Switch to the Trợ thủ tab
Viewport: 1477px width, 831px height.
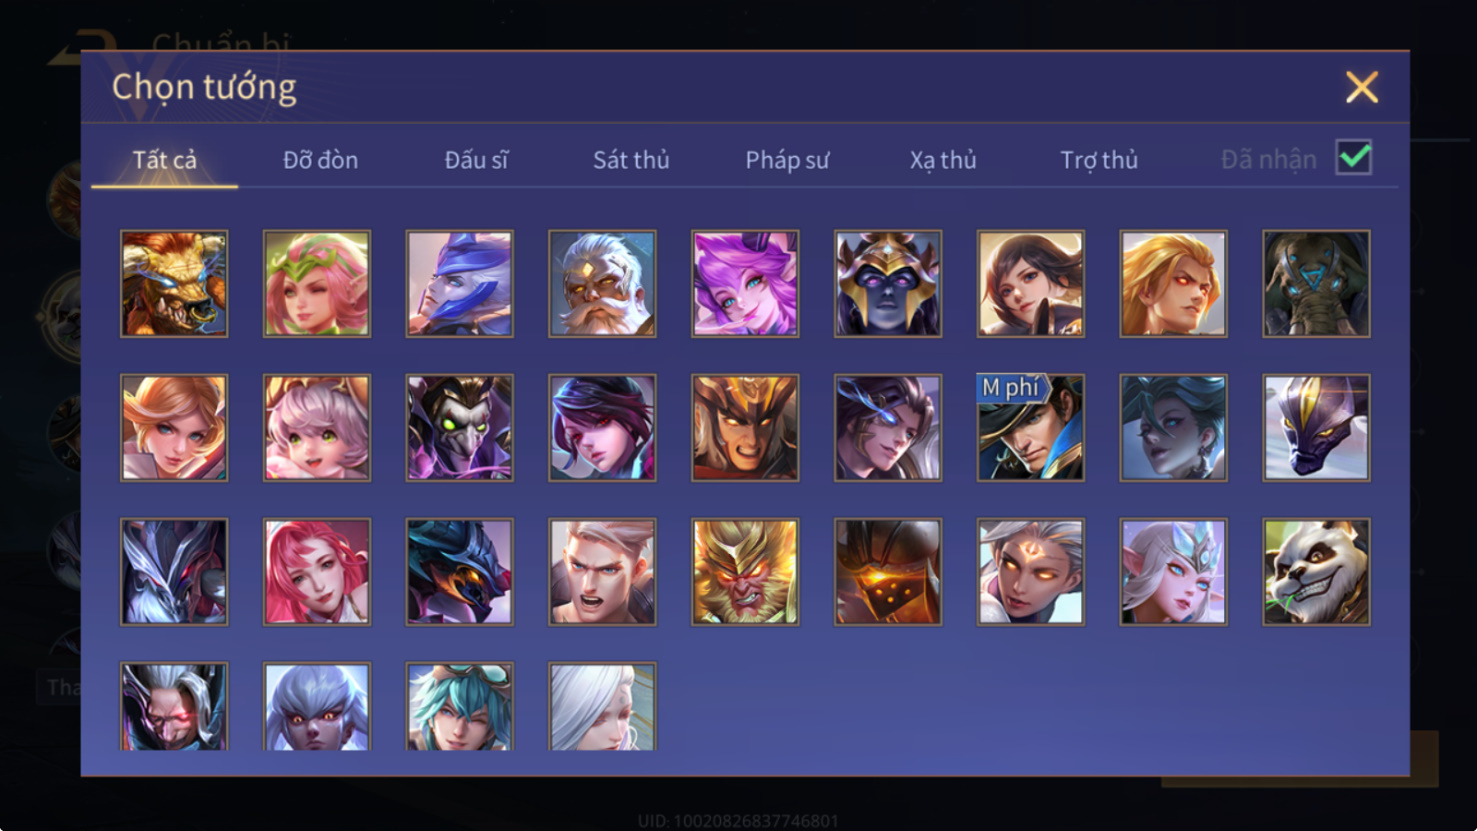coord(1099,160)
